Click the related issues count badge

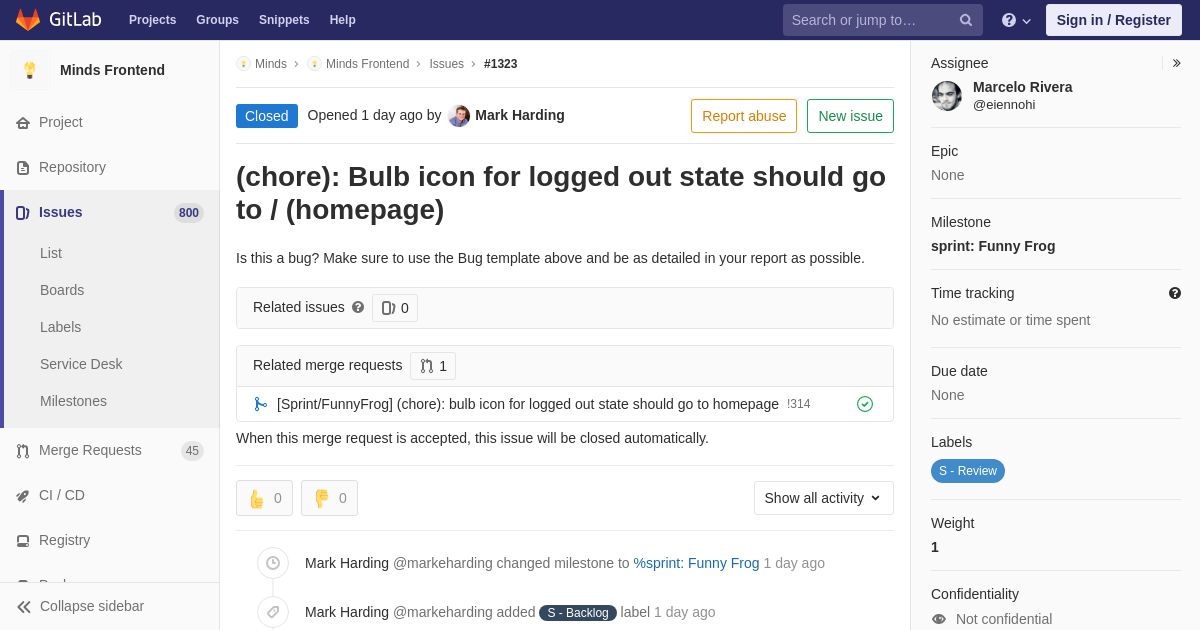[395, 308]
